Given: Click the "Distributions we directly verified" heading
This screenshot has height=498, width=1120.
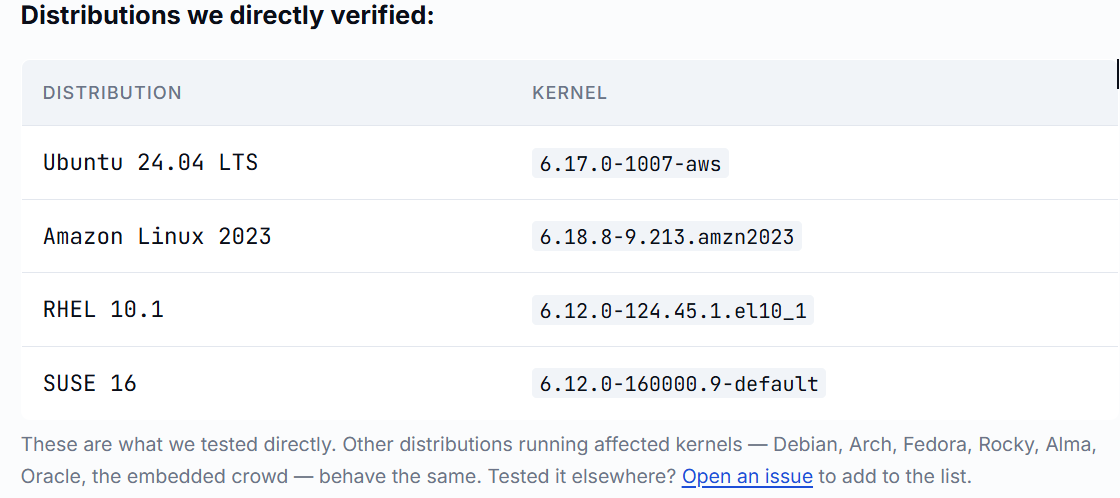Looking at the screenshot, I should coord(227,17).
